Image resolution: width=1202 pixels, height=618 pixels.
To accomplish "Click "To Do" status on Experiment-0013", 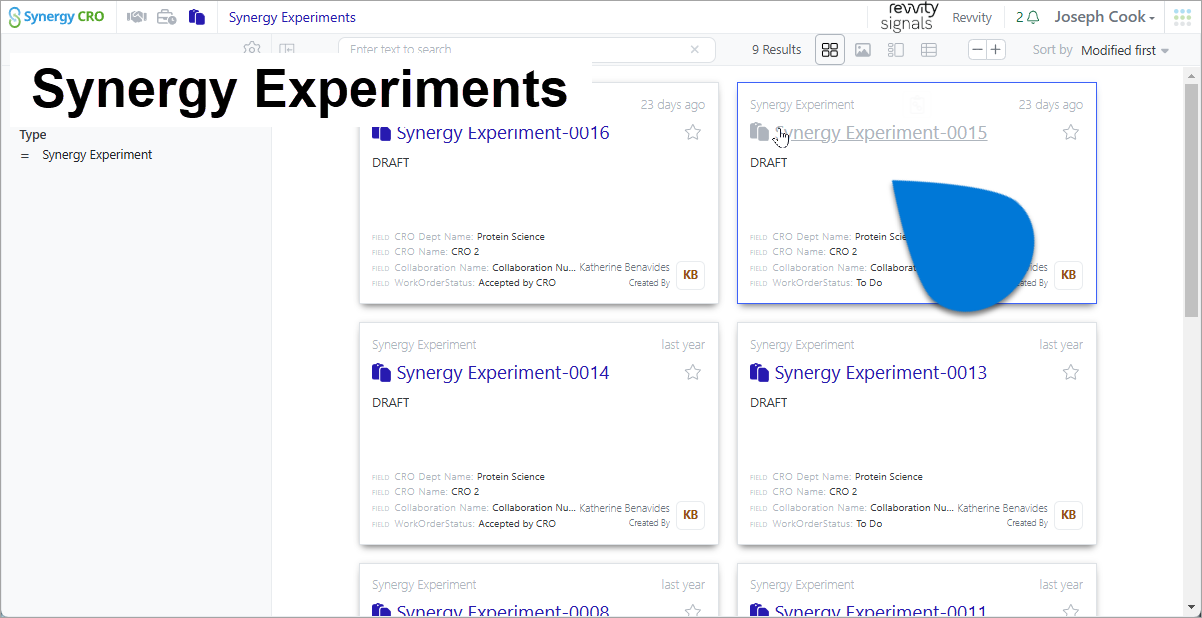I will (x=869, y=523).
